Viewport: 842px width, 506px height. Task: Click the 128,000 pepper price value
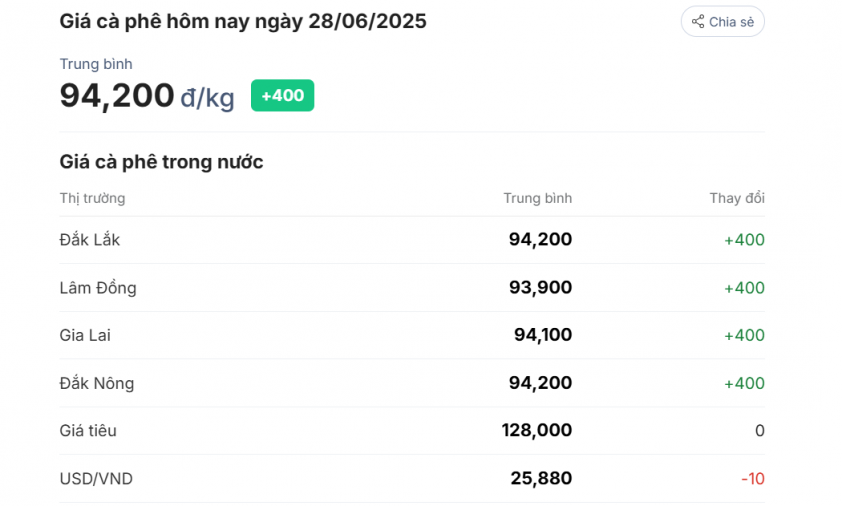tap(537, 431)
